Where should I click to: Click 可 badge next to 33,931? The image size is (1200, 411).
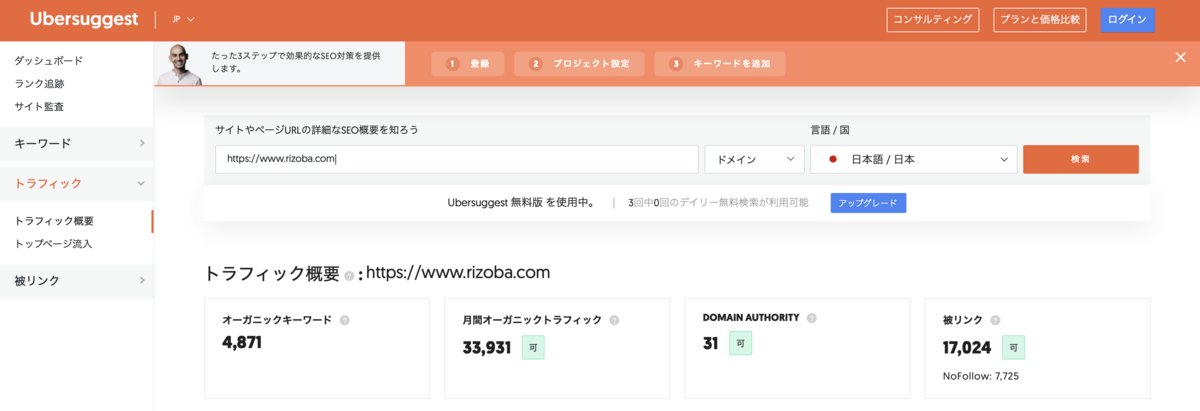533,347
